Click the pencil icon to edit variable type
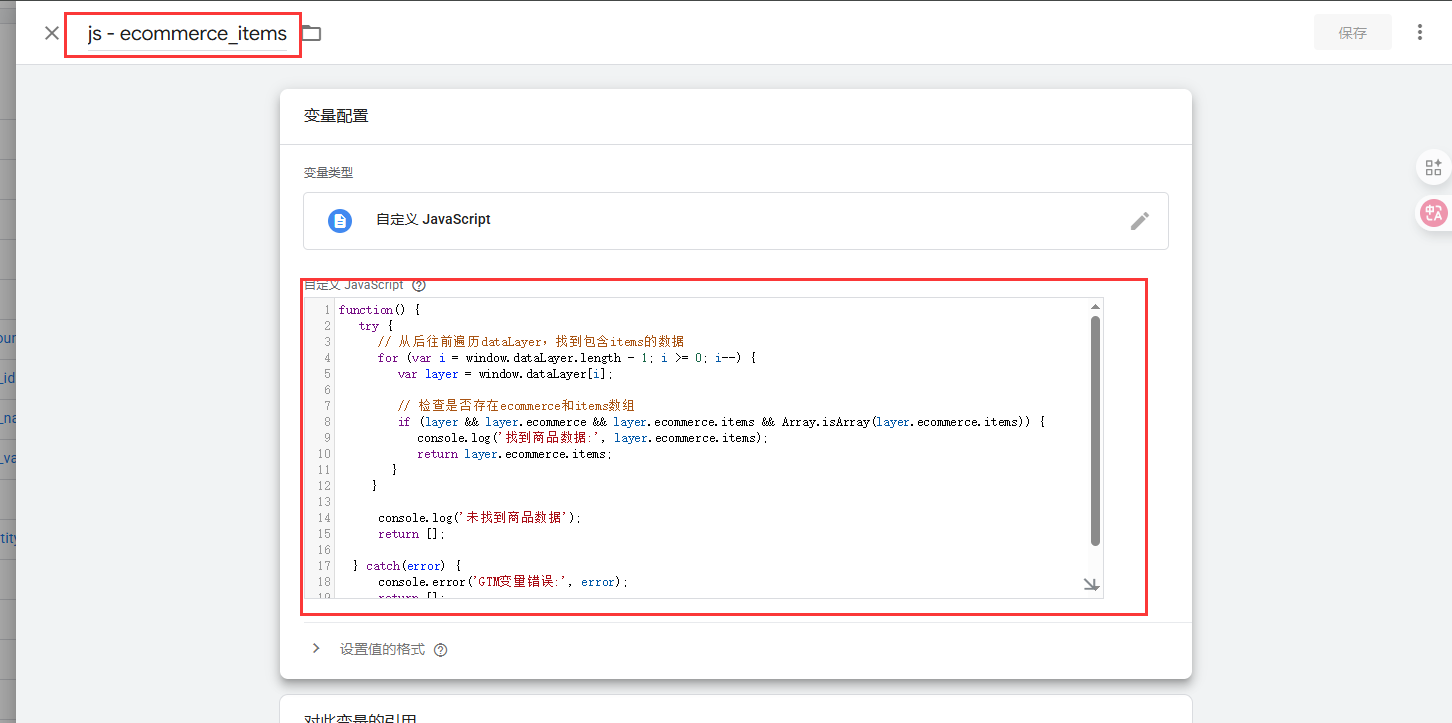1452x723 pixels. click(1139, 221)
